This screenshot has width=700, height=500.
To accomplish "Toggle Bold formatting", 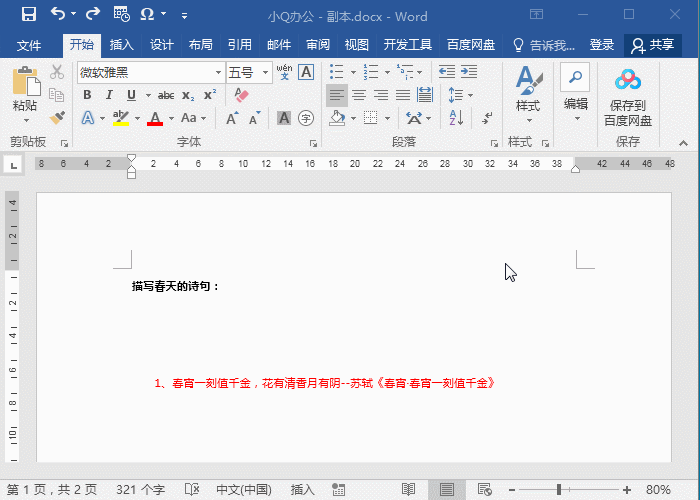I will (87, 95).
